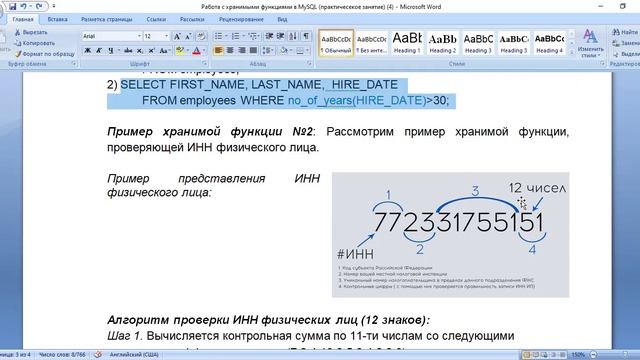
Task: Decrease font size with Shrink Font
Action: 188,36
